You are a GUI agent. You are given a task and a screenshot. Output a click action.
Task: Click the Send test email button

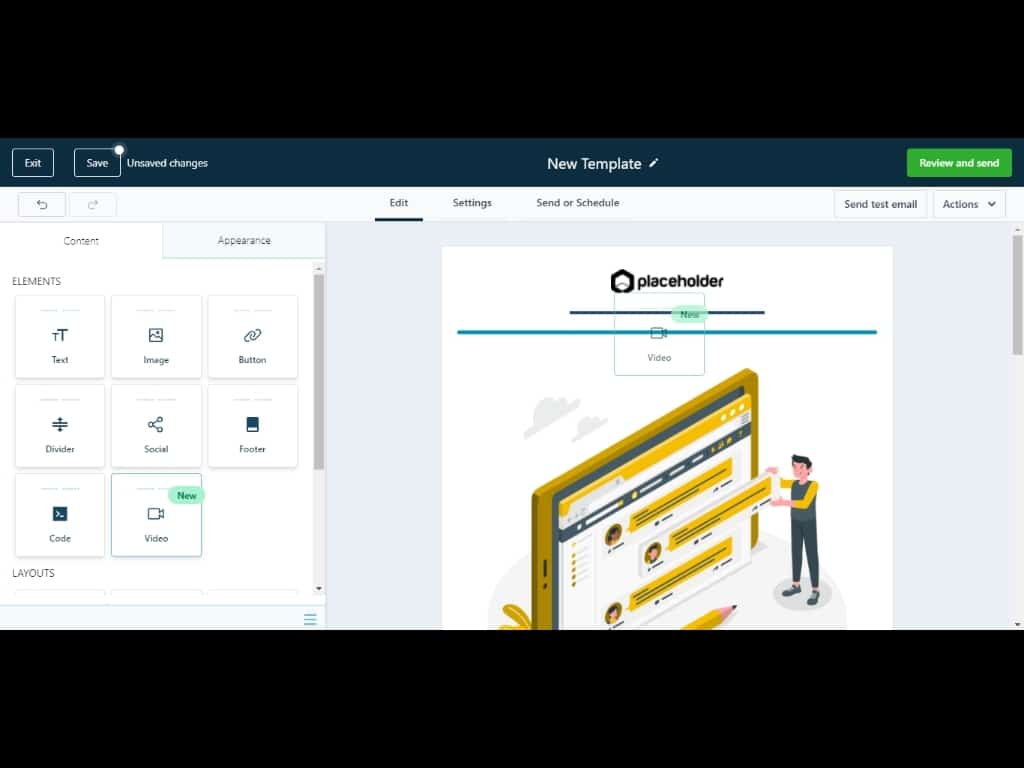click(880, 204)
